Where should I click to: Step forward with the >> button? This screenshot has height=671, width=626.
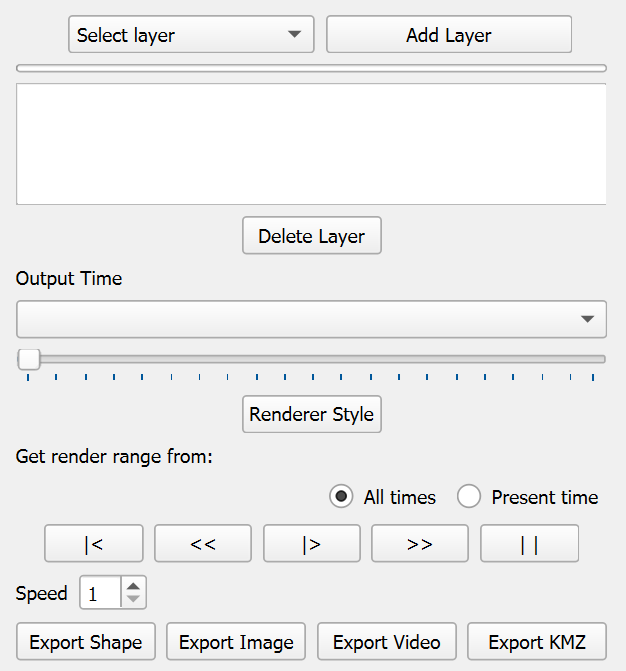click(x=420, y=544)
